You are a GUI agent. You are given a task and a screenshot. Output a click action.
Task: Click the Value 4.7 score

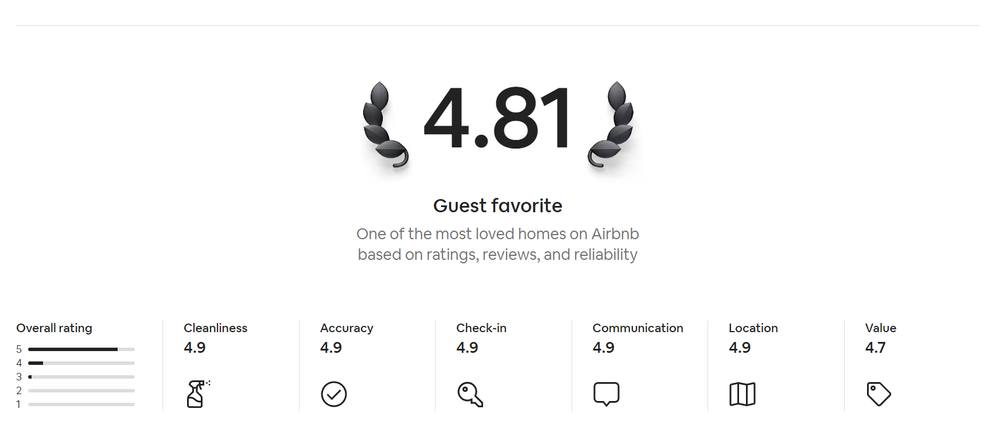tap(875, 348)
